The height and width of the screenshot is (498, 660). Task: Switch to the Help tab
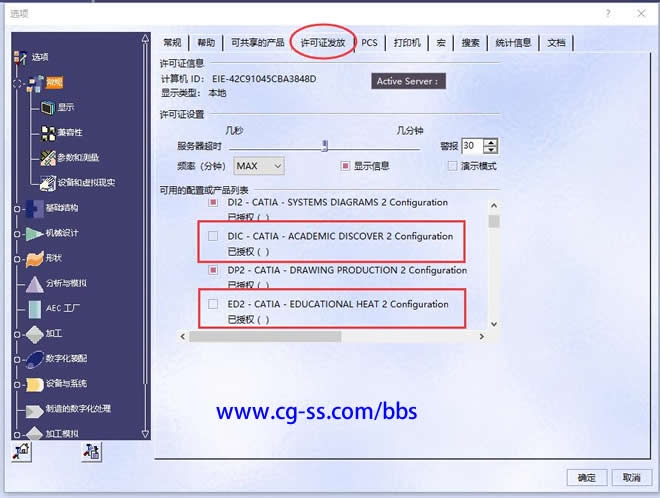click(206, 43)
